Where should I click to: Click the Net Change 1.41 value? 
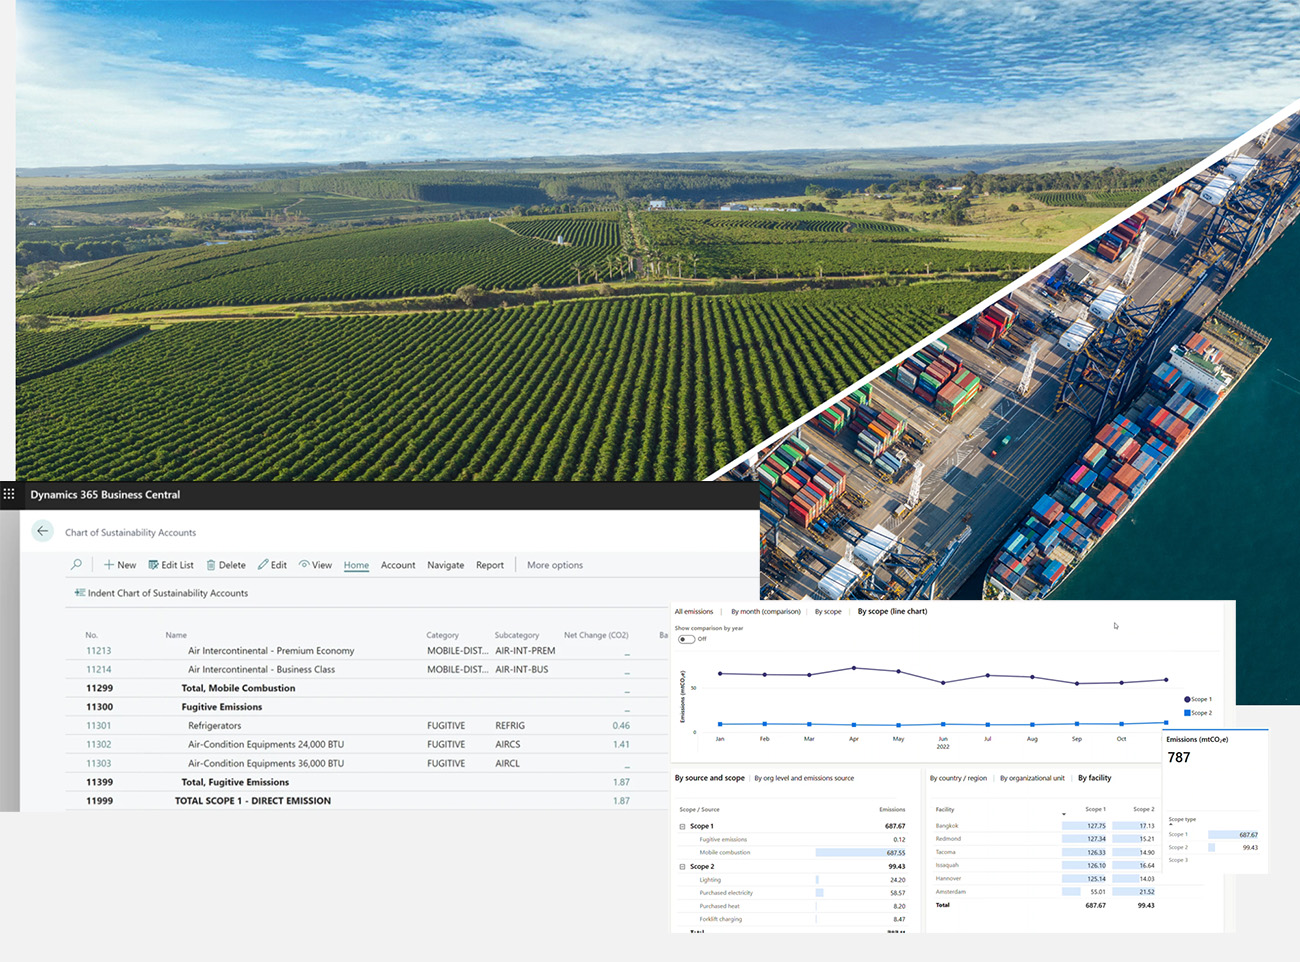[x=621, y=745]
